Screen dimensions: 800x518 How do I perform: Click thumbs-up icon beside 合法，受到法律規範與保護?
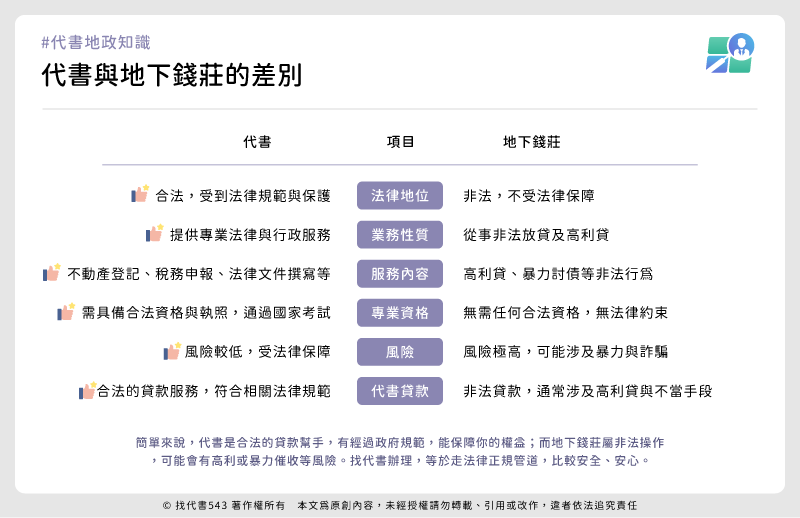point(140,195)
